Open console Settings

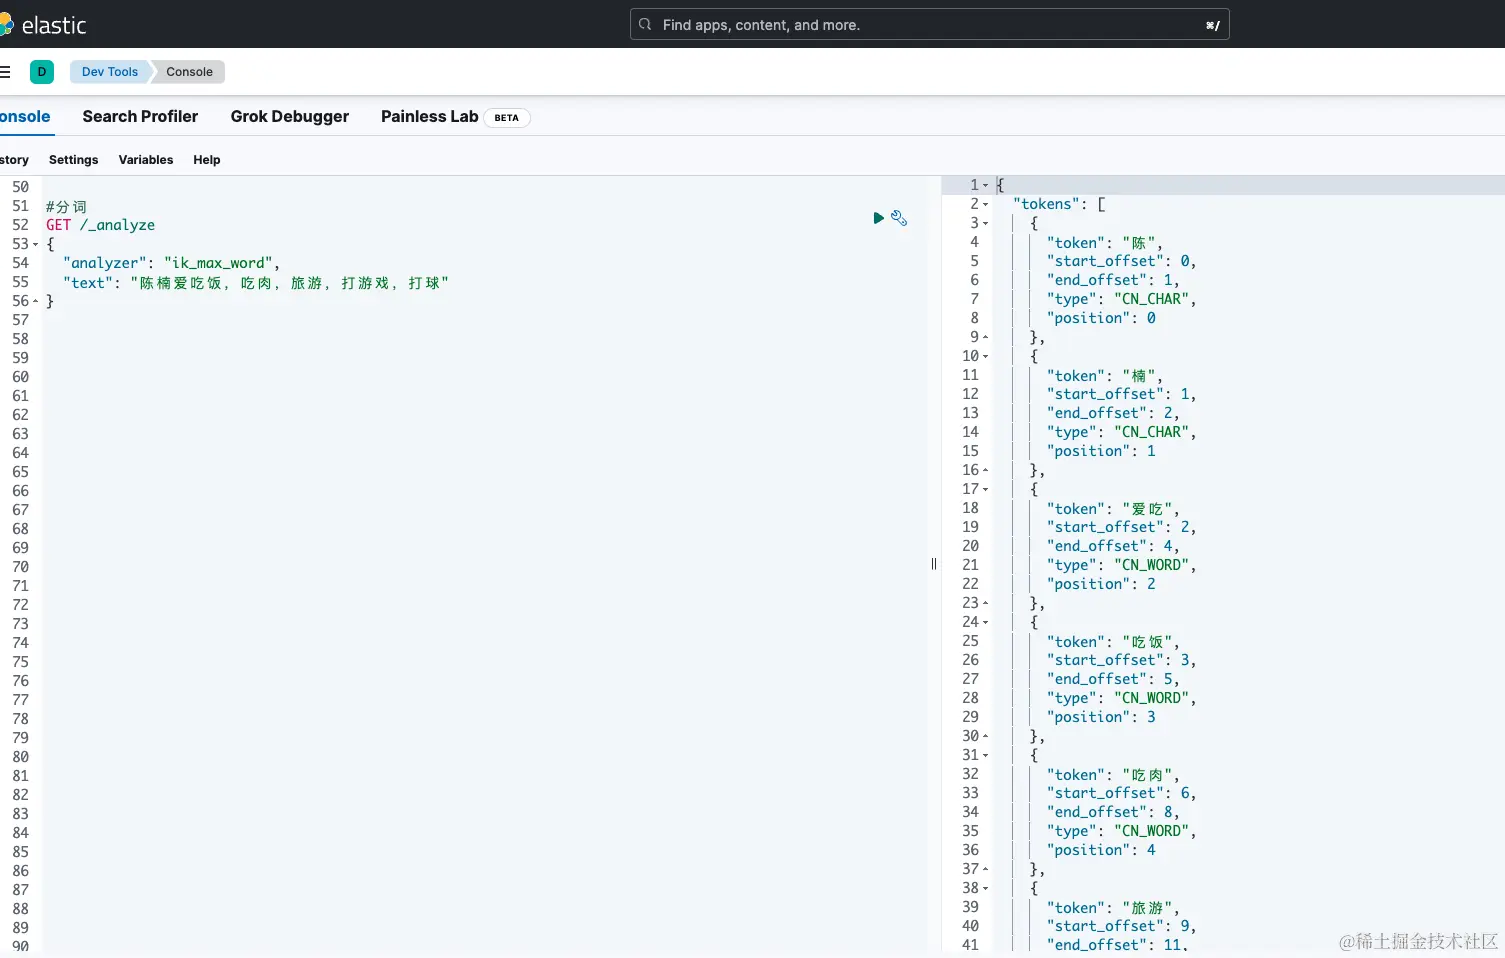(x=74, y=160)
